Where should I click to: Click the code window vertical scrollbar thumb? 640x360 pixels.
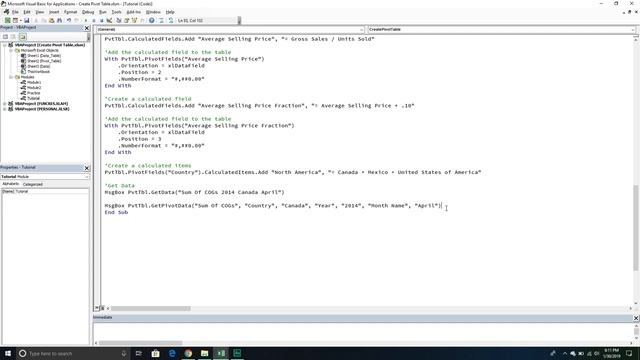pos(636,227)
